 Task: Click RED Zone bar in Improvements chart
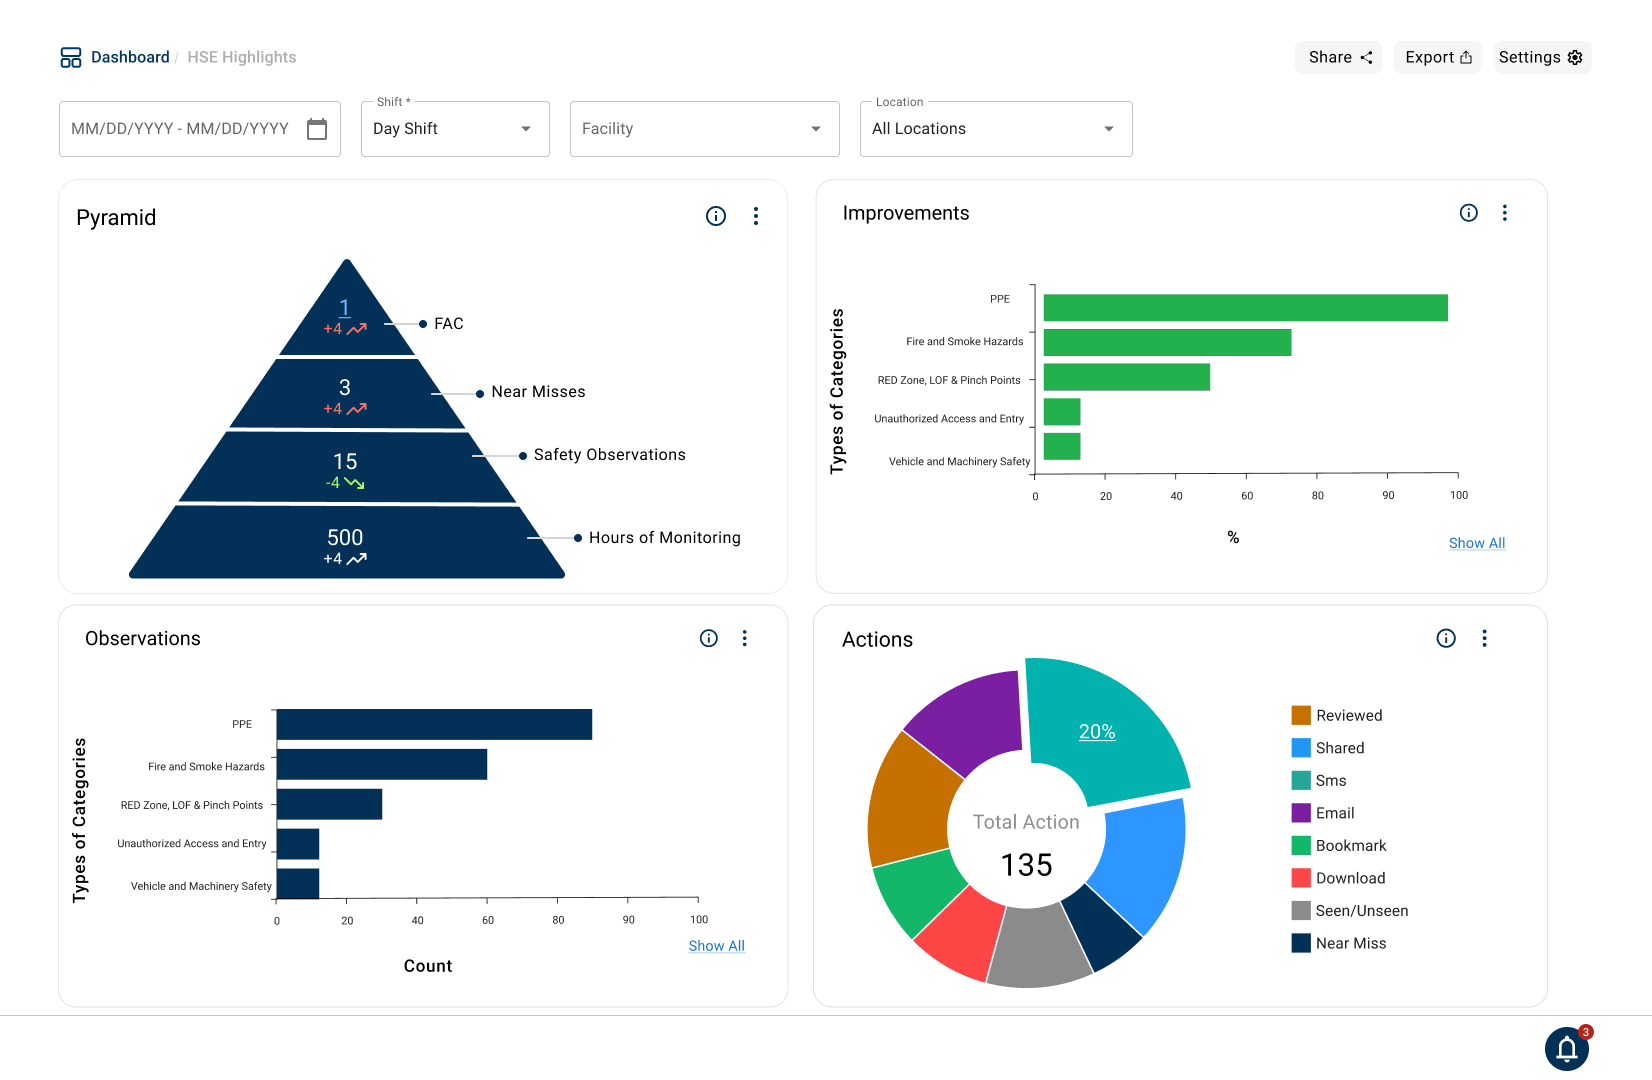coord(1127,377)
